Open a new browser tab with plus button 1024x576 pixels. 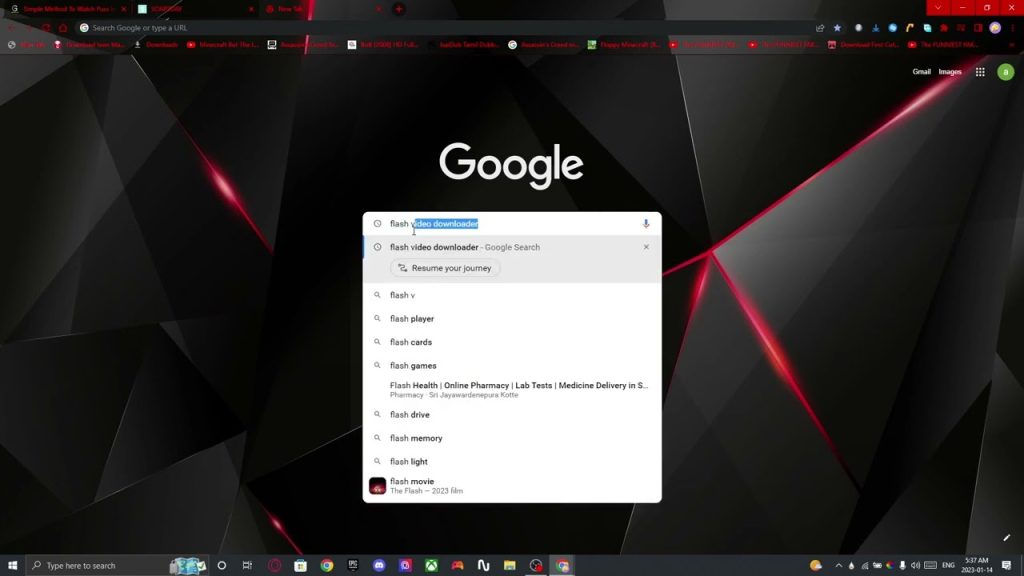point(399,9)
